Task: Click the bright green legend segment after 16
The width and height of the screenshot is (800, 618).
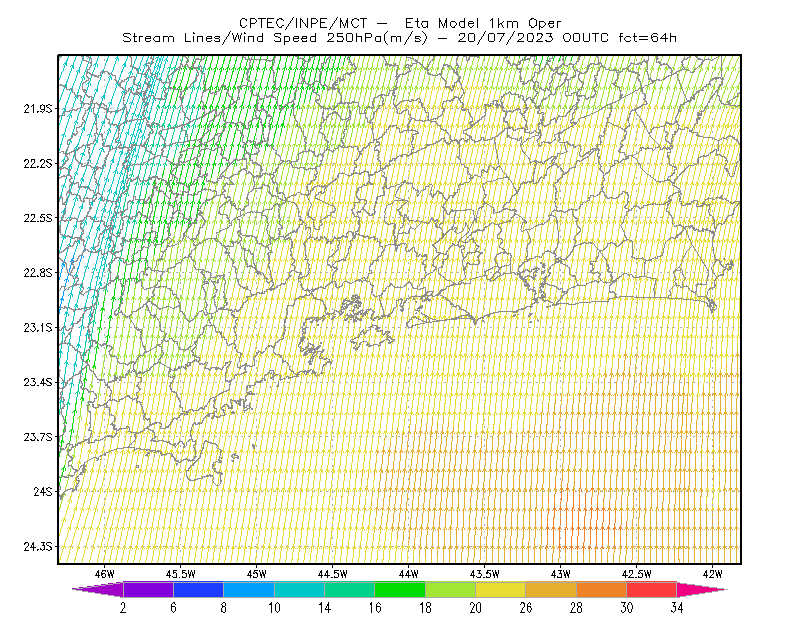Action: click(x=400, y=589)
